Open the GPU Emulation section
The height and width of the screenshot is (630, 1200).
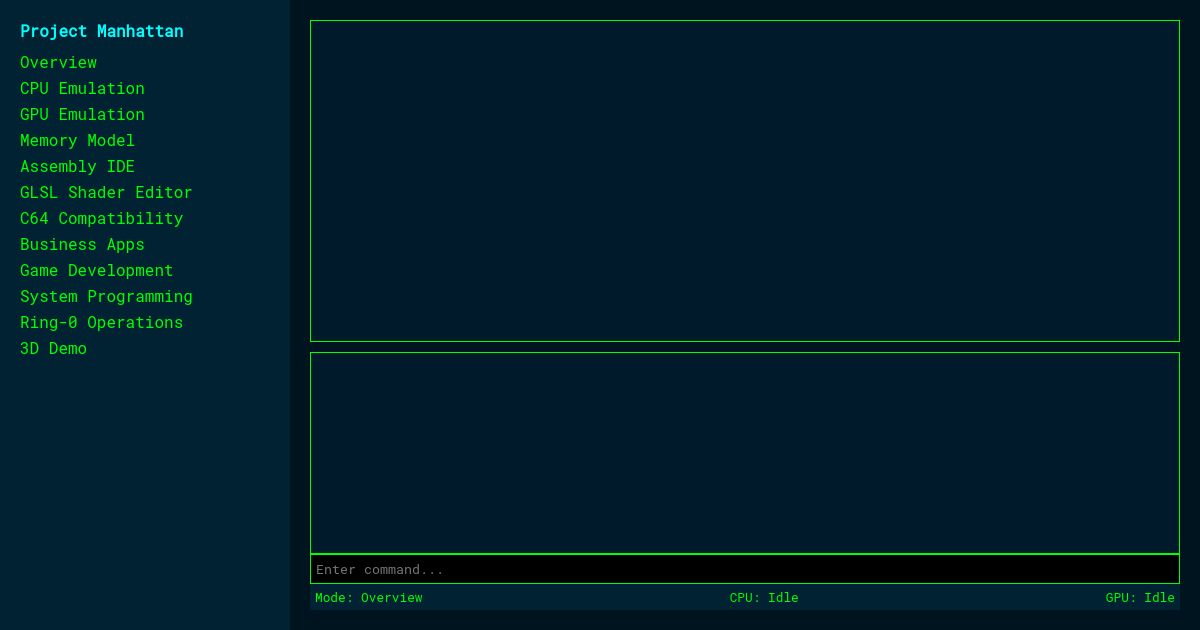(x=82, y=114)
